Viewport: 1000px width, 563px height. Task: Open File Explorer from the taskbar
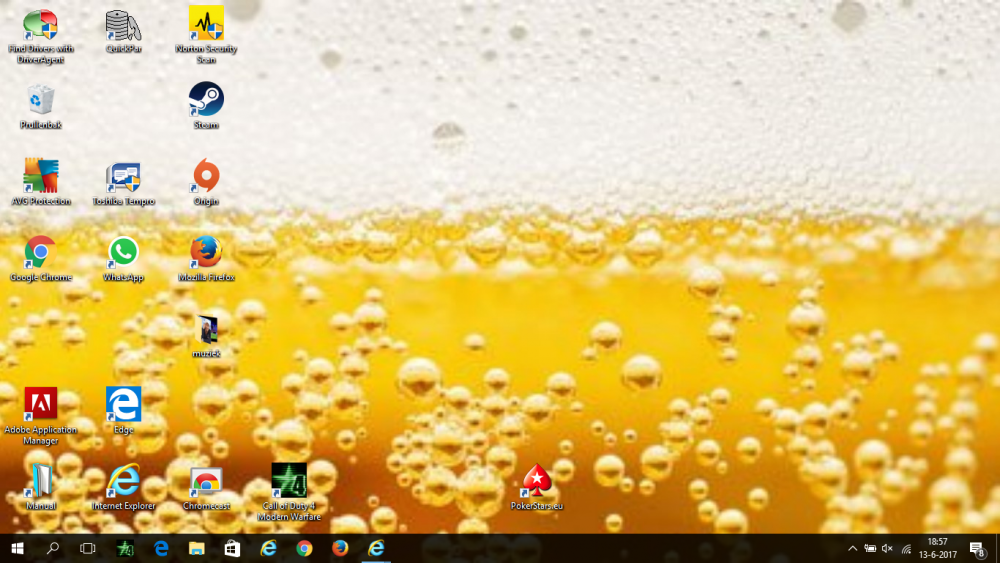click(x=197, y=548)
